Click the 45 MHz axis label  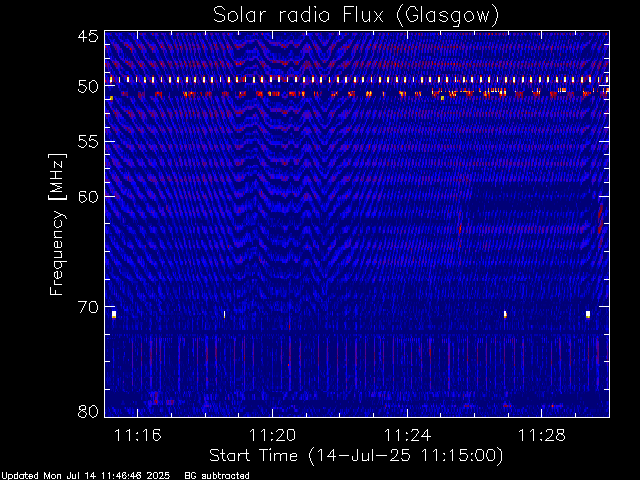(x=88, y=36)
